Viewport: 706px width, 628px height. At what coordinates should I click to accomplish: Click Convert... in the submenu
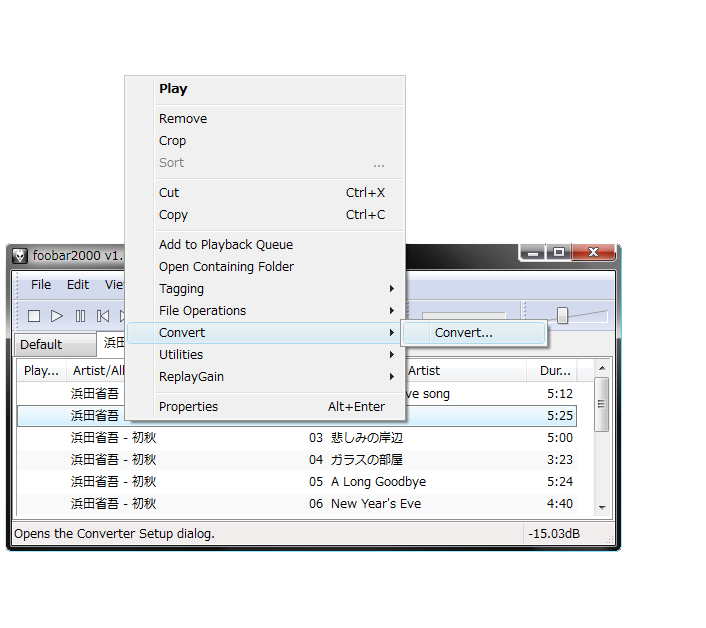[x=474, y=333]
